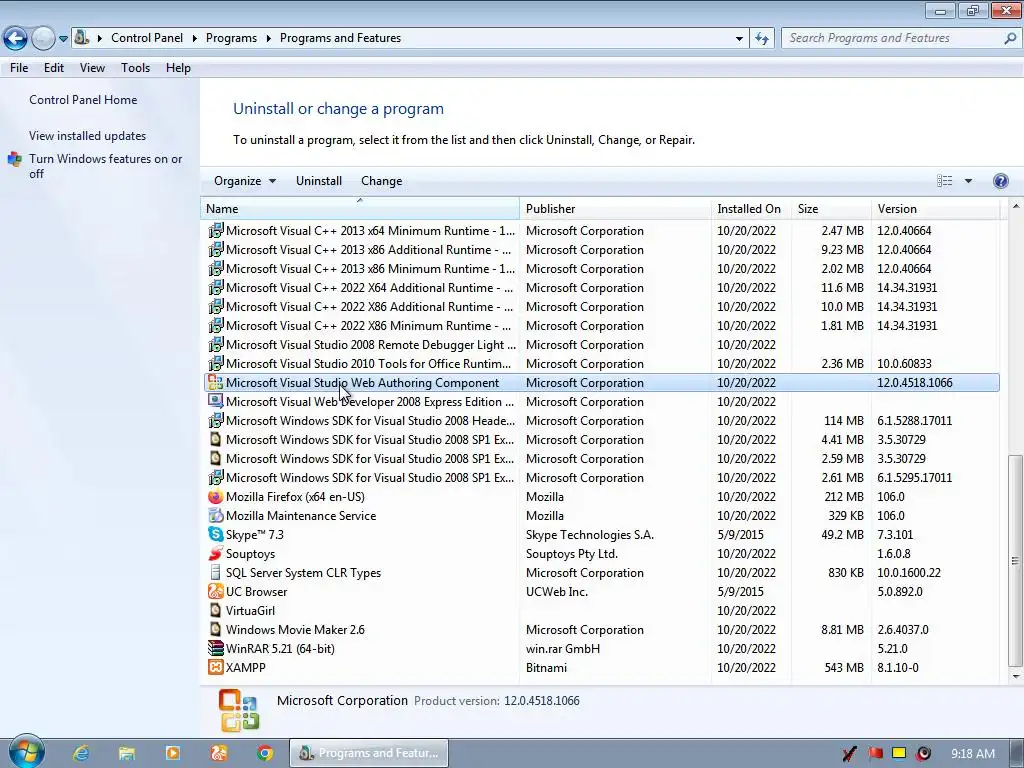Open the recent pages dropdown arrow

point(63,39)
